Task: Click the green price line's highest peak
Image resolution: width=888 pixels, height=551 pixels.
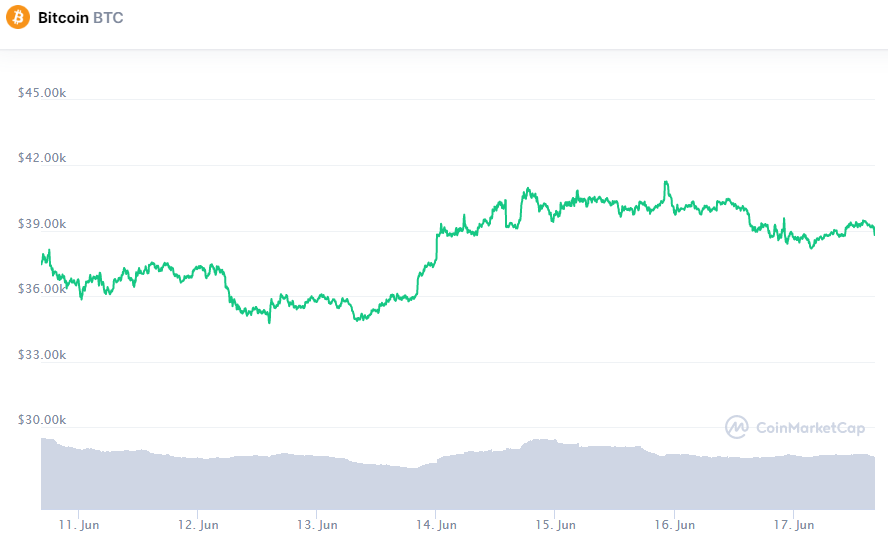Action: (x=666, y=182)
